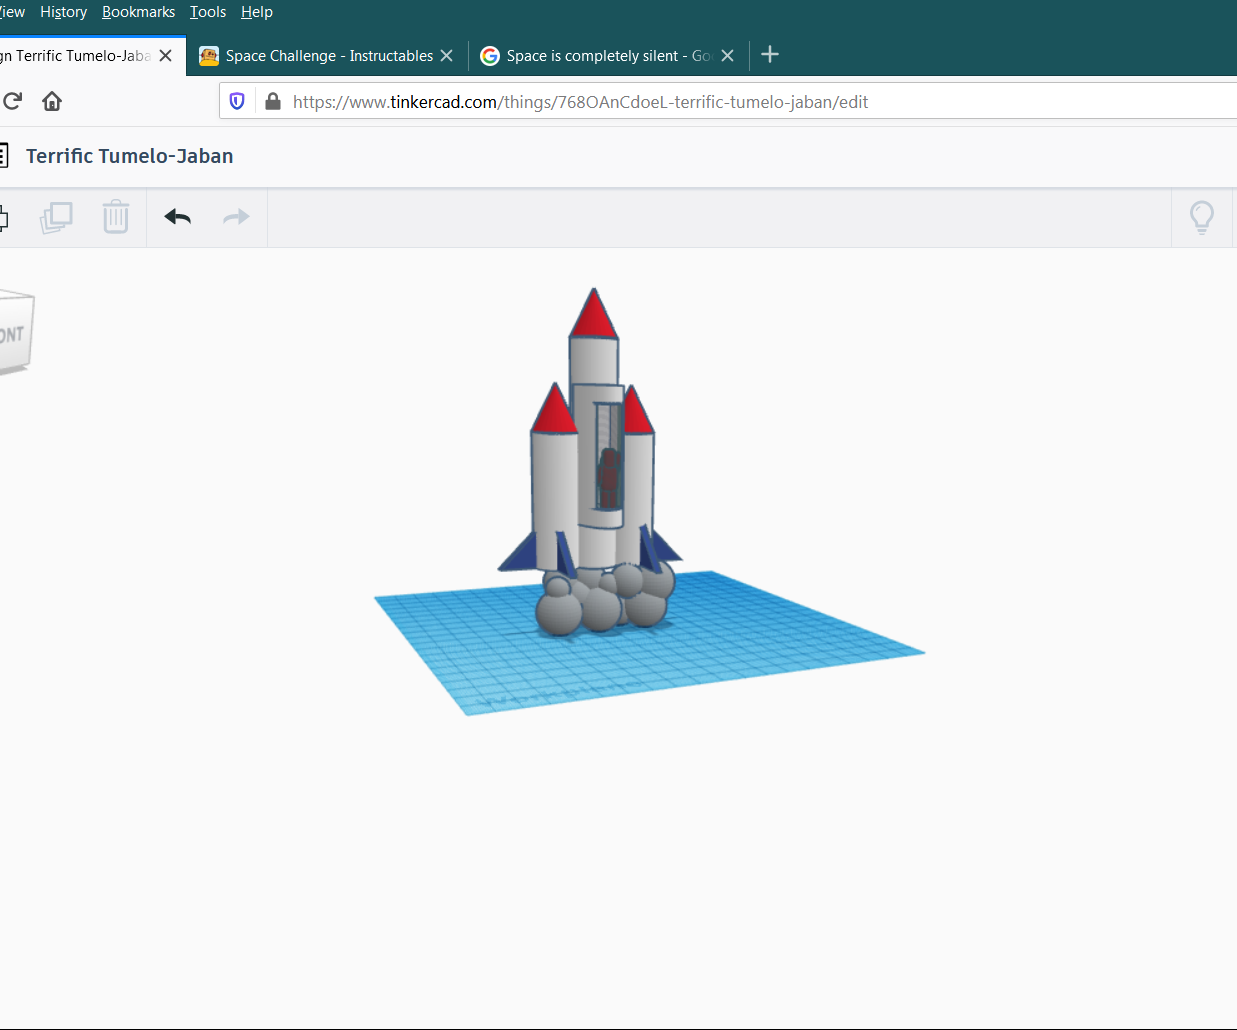The width and height of the screenshot is (1237, 1030).
Task: Switch to the Google search tab
Action: click(600, 55)
